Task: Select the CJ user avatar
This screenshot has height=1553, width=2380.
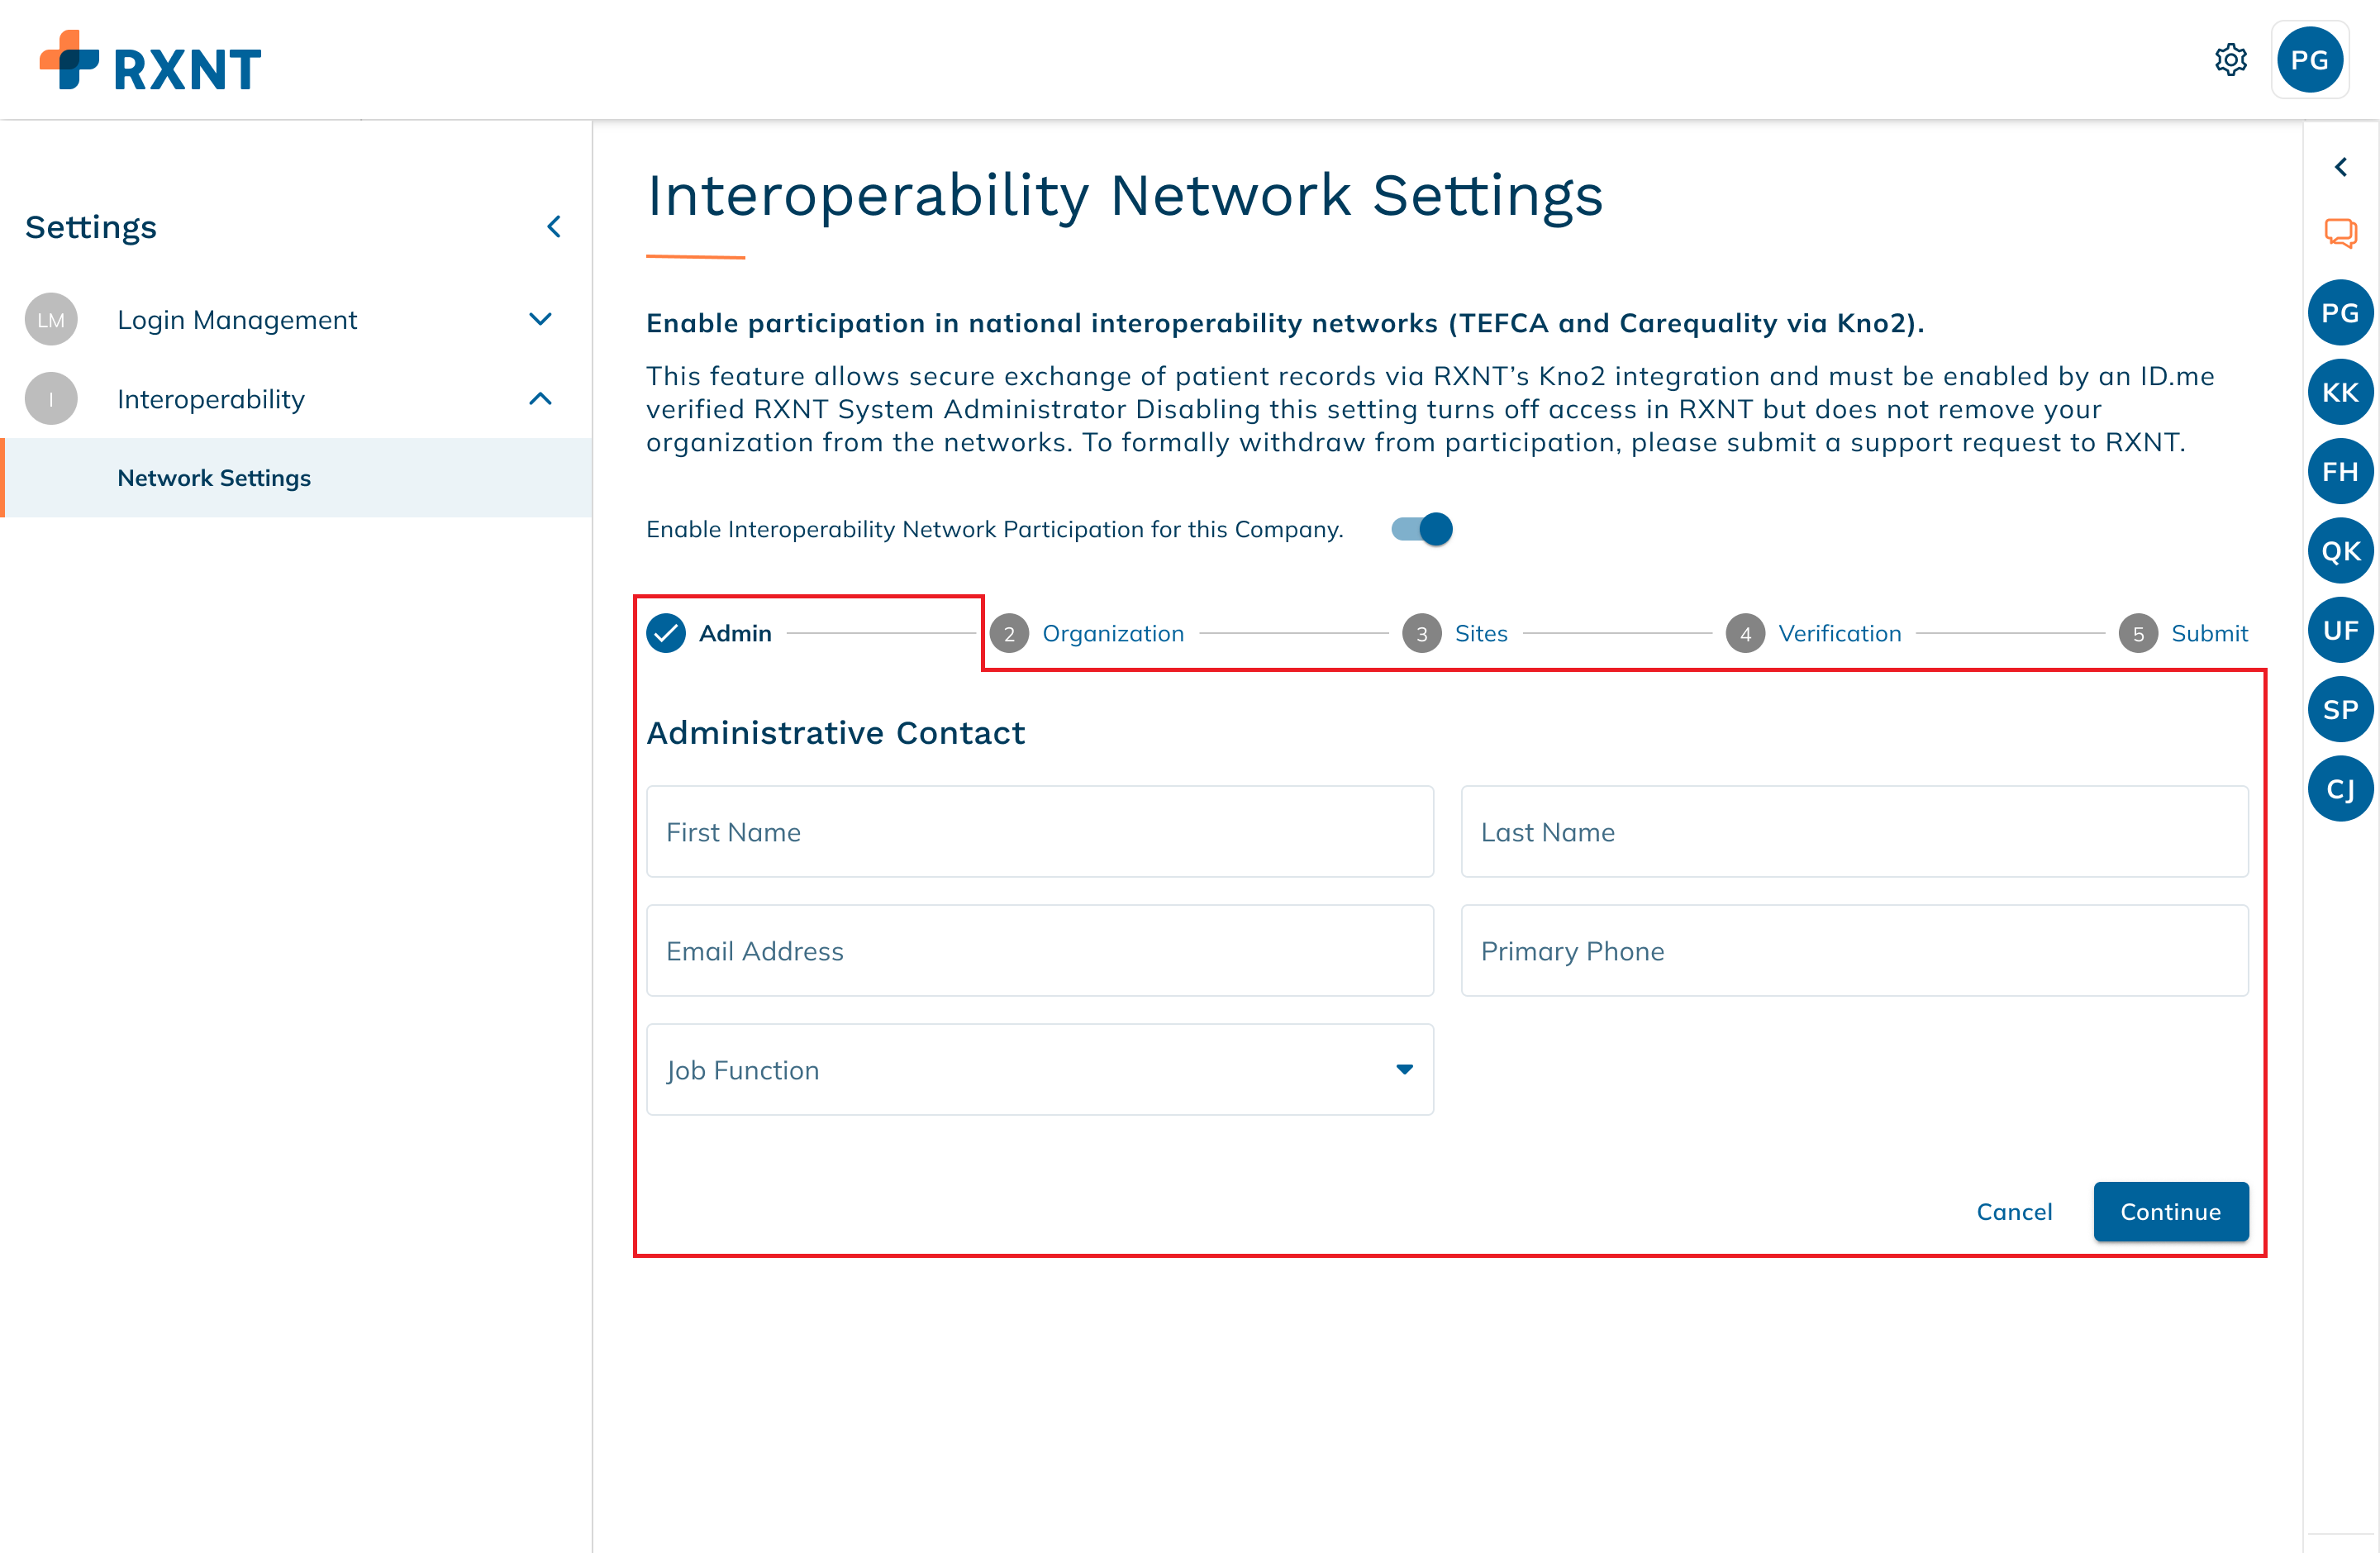Action: coord(2341,789)
